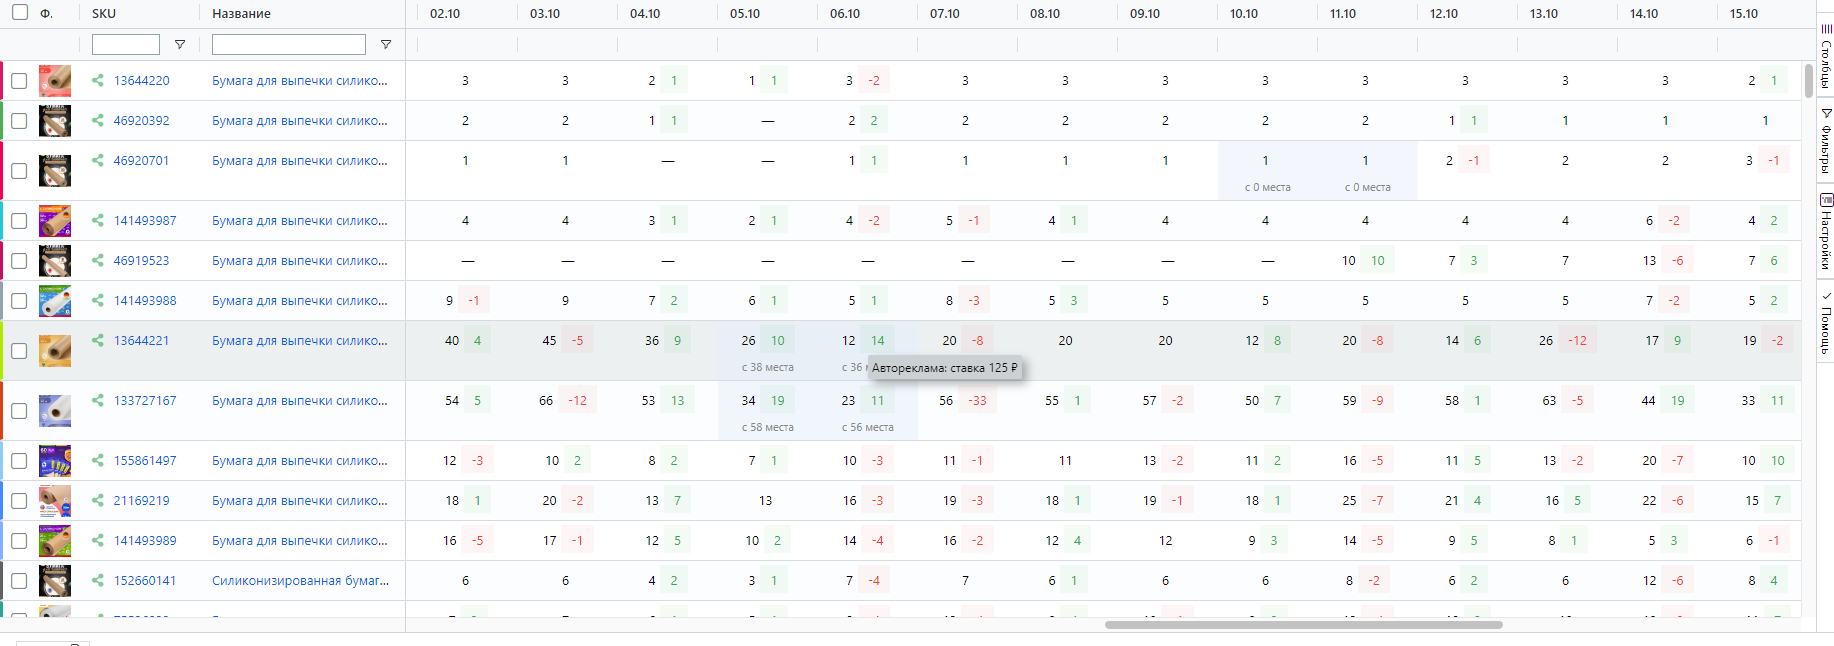Focus the SKU filter text field
The height and width of the screenshot is (646, 1834).
coord(126,45)
